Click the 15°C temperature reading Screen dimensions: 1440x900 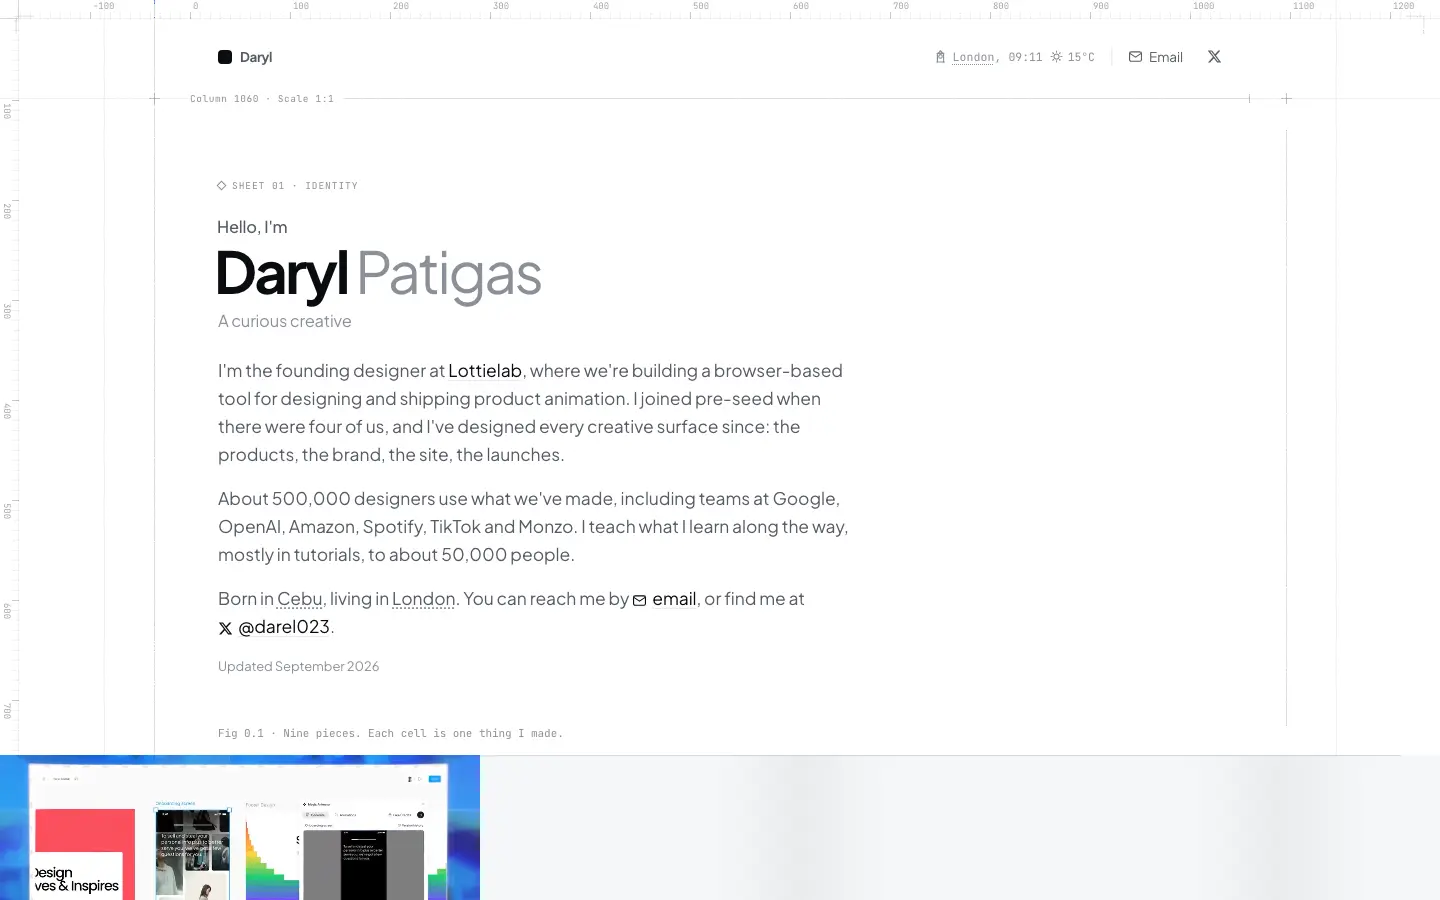(x=1081, y=57)
